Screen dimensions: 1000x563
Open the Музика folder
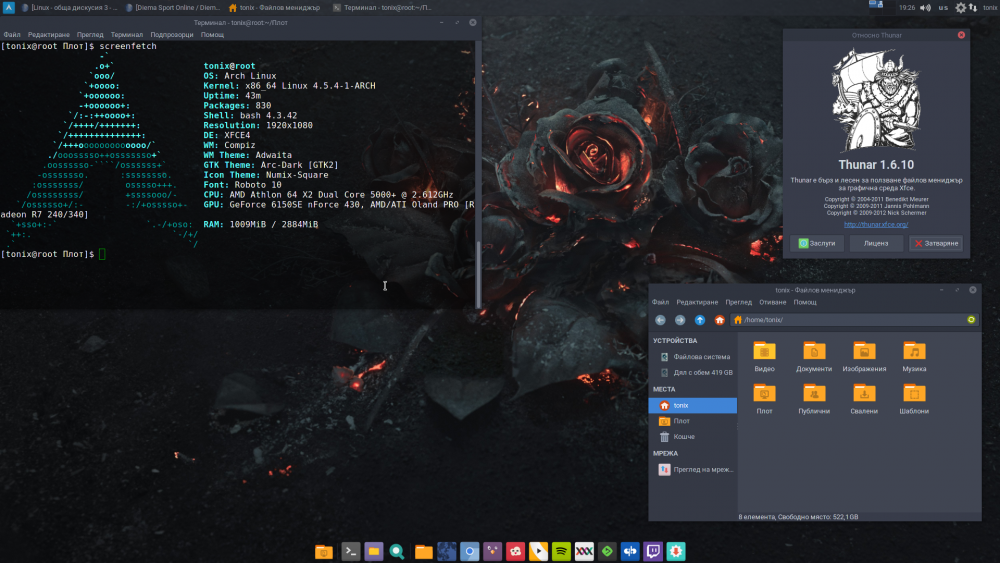[x=914, y=356]
